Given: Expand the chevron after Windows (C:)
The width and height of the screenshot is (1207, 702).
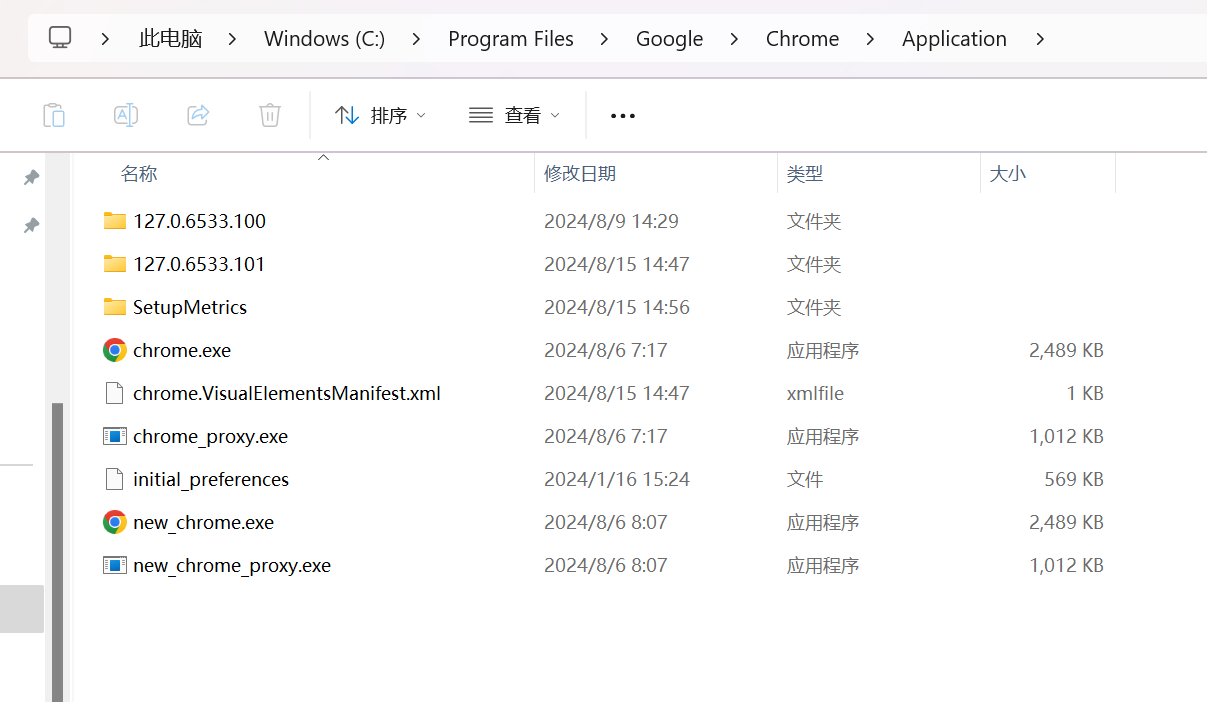Looking at the screenshot, I should click(416, 39).
